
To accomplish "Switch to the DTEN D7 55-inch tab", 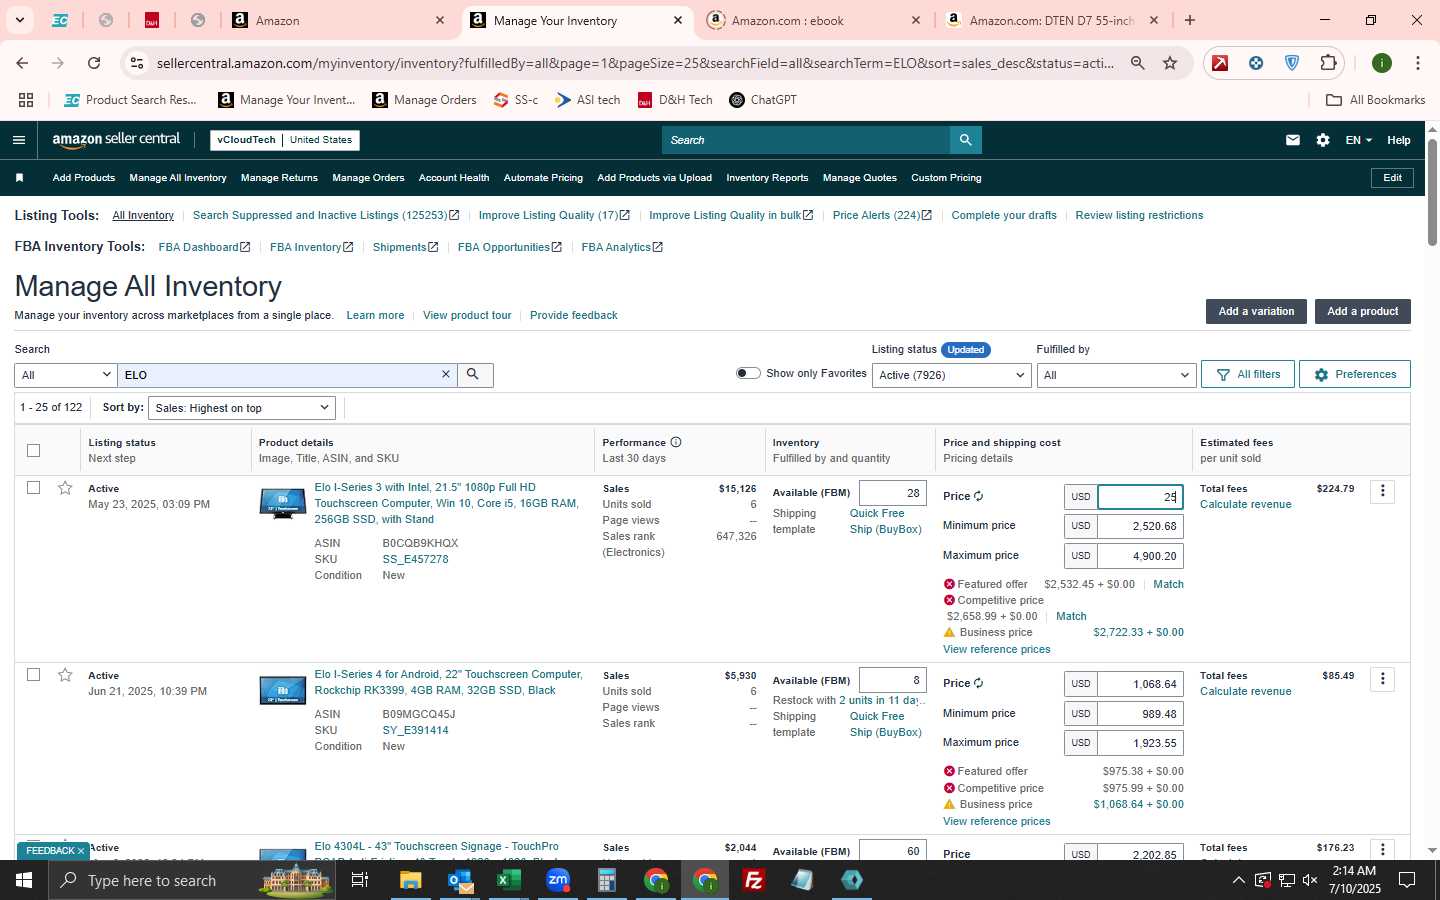I will [x=1053, y=20].
